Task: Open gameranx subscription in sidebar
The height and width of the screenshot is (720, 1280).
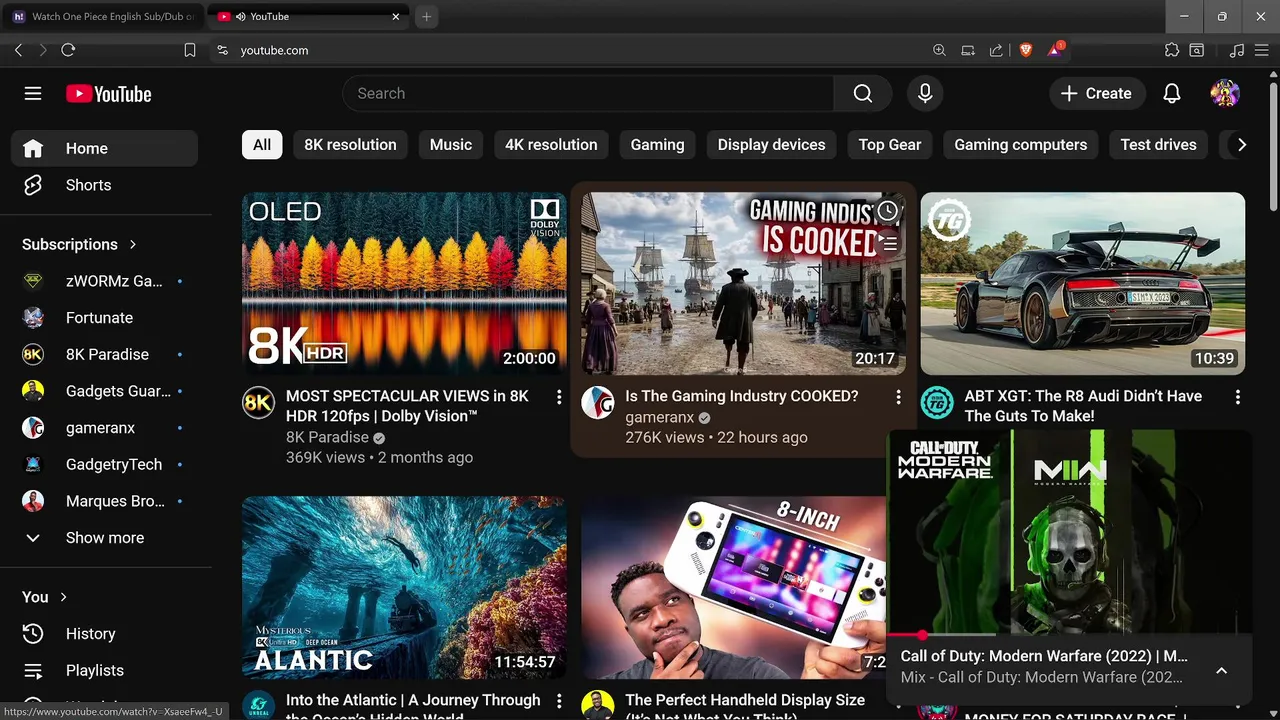Action: 105,428
